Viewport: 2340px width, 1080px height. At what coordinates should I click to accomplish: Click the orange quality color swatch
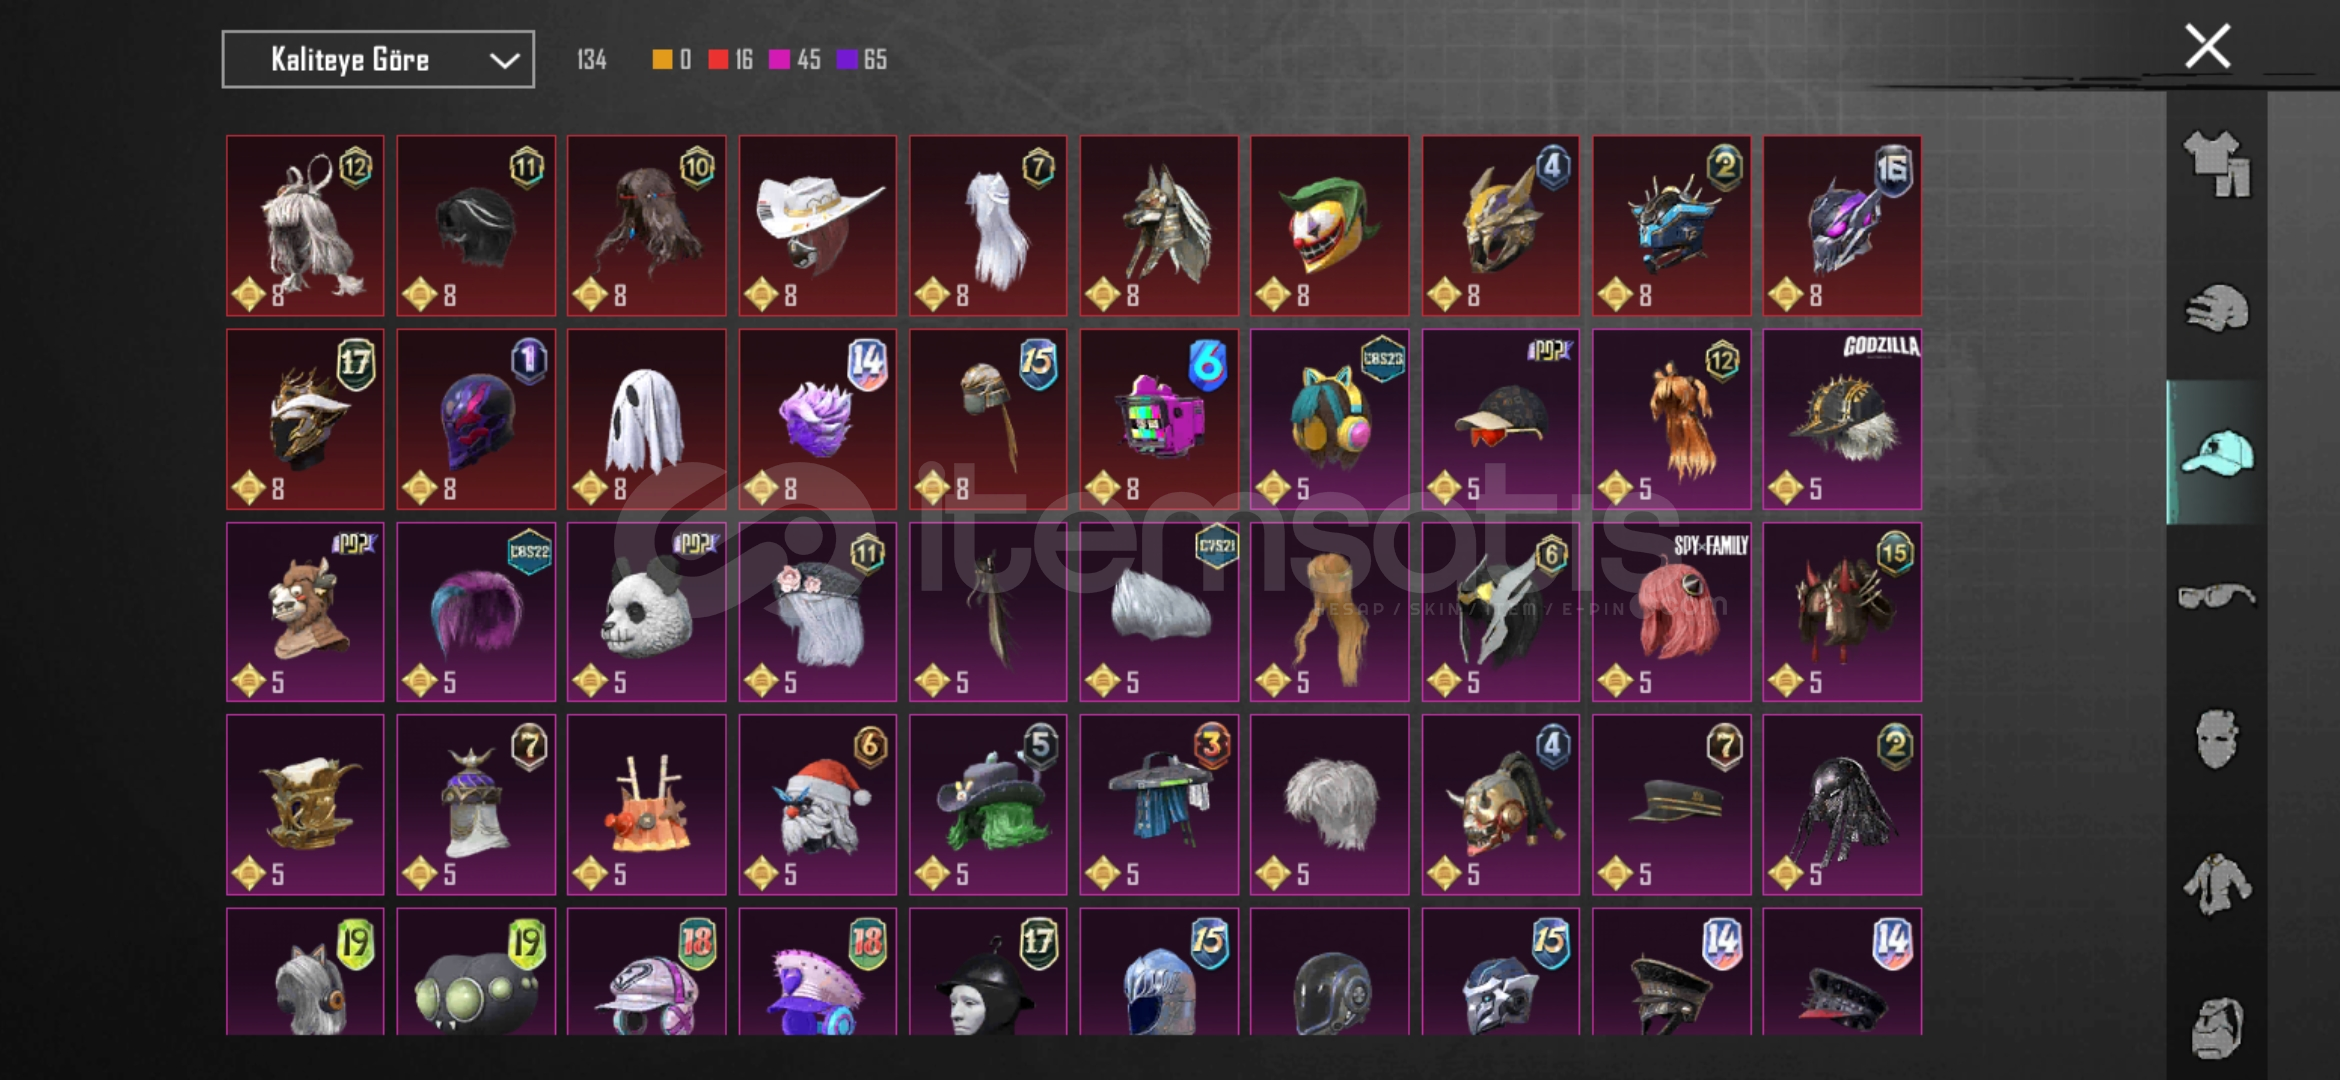coord(662,60)
